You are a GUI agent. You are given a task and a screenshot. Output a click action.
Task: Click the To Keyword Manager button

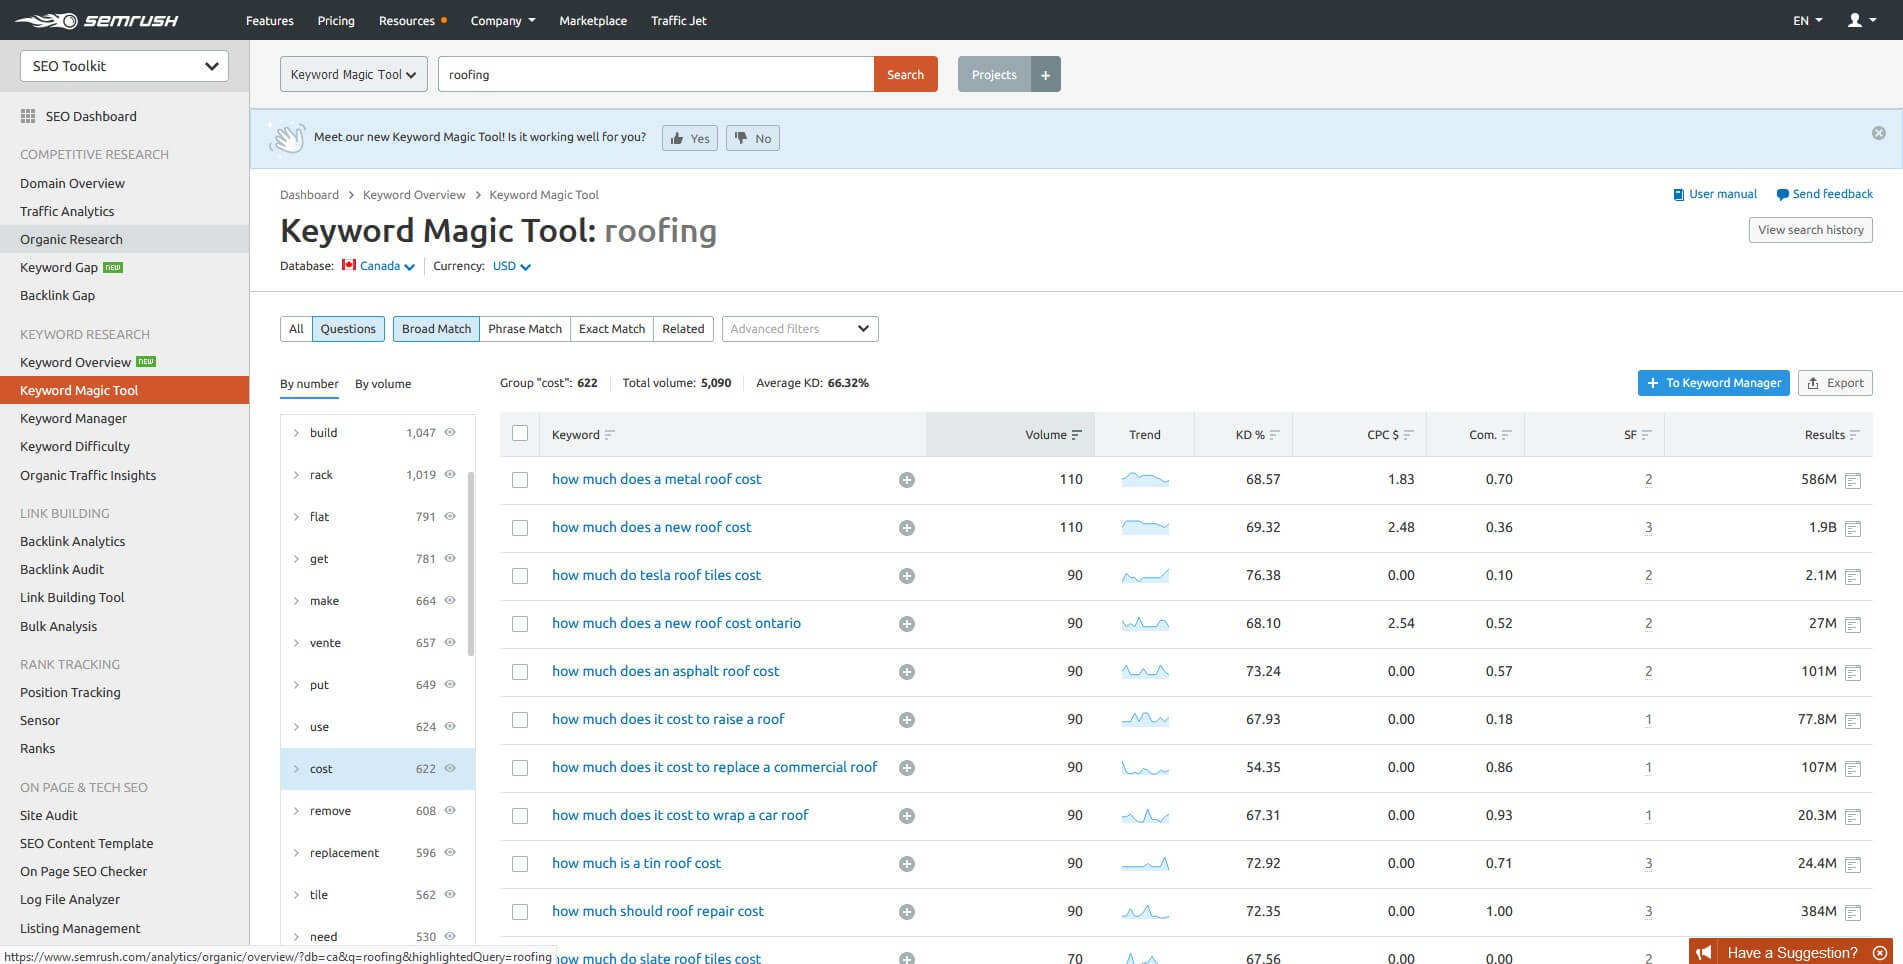pyautogui.click(x=1714, y=383)
